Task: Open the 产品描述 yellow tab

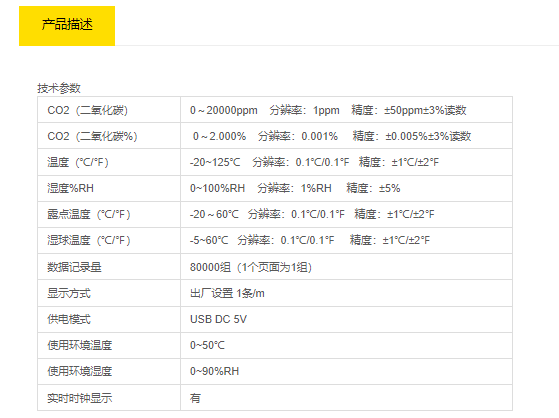Action: click(67, 26)
